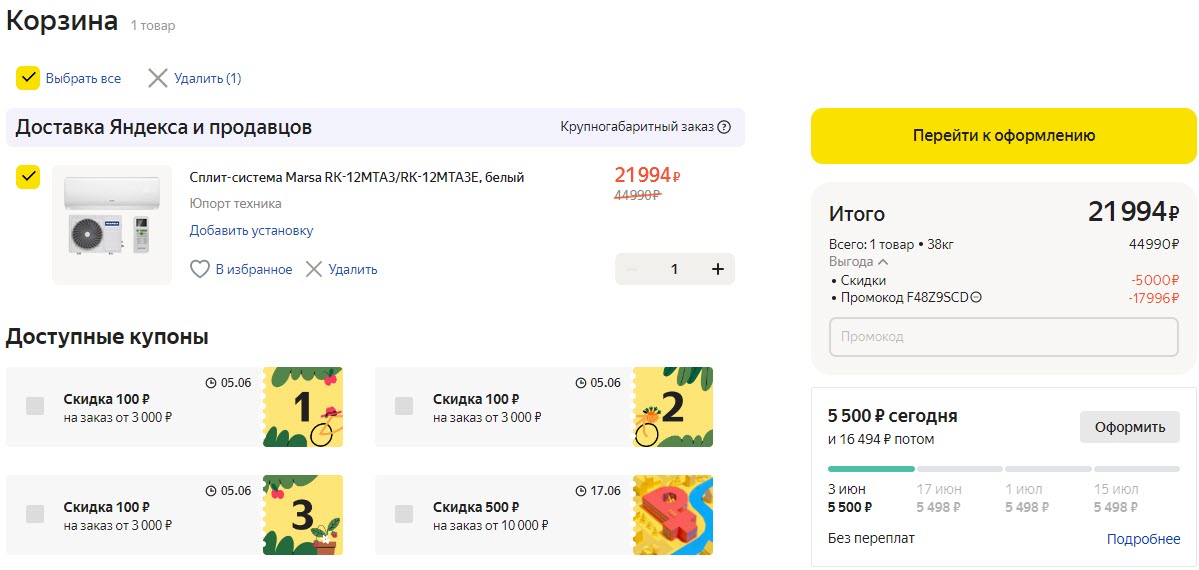Click the X icon next to Удалить (1)
Screen dimensions: 1199x570
click(x=157, y=78)
